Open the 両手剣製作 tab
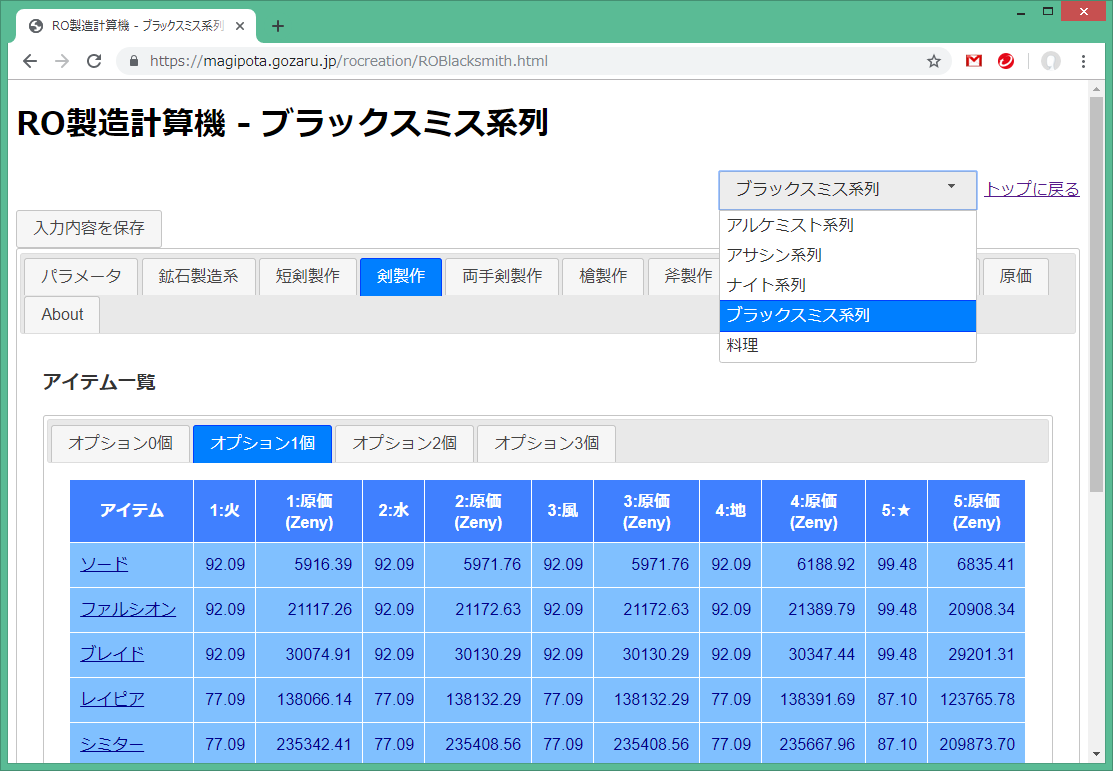 click(x=502, y=276)
